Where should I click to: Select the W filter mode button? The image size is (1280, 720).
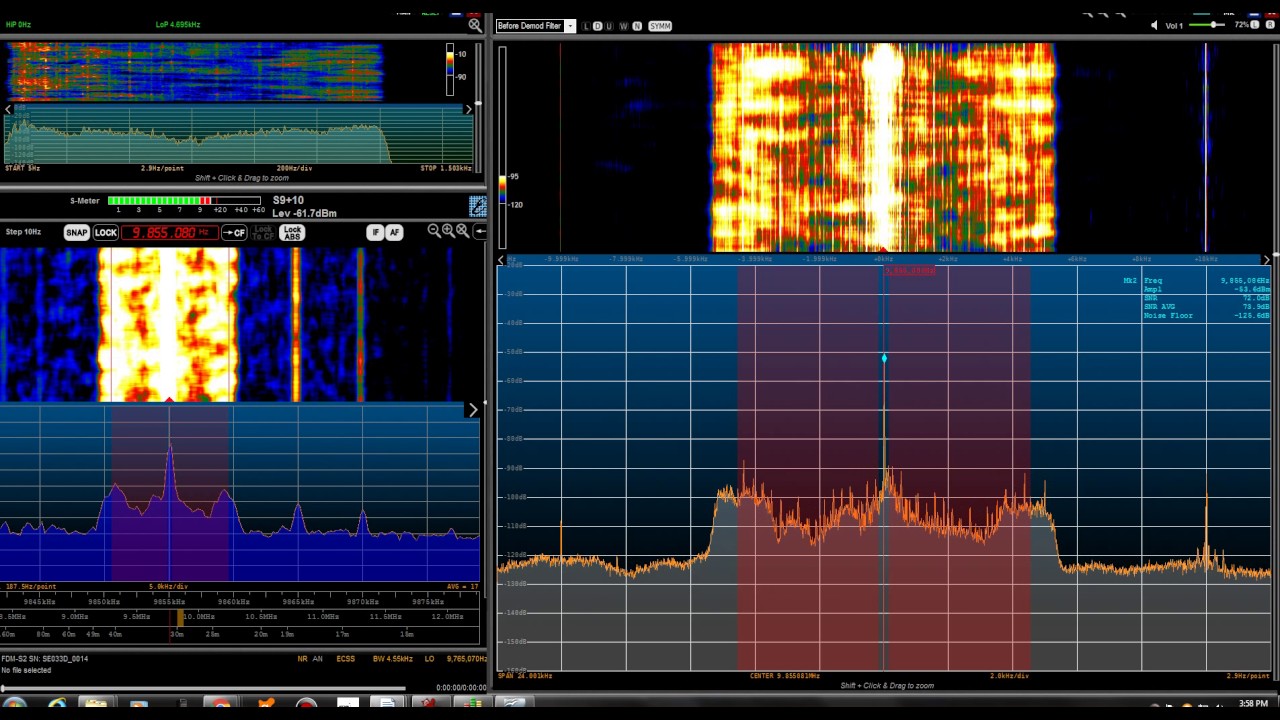pyautogui.click(x=623, y=26)
